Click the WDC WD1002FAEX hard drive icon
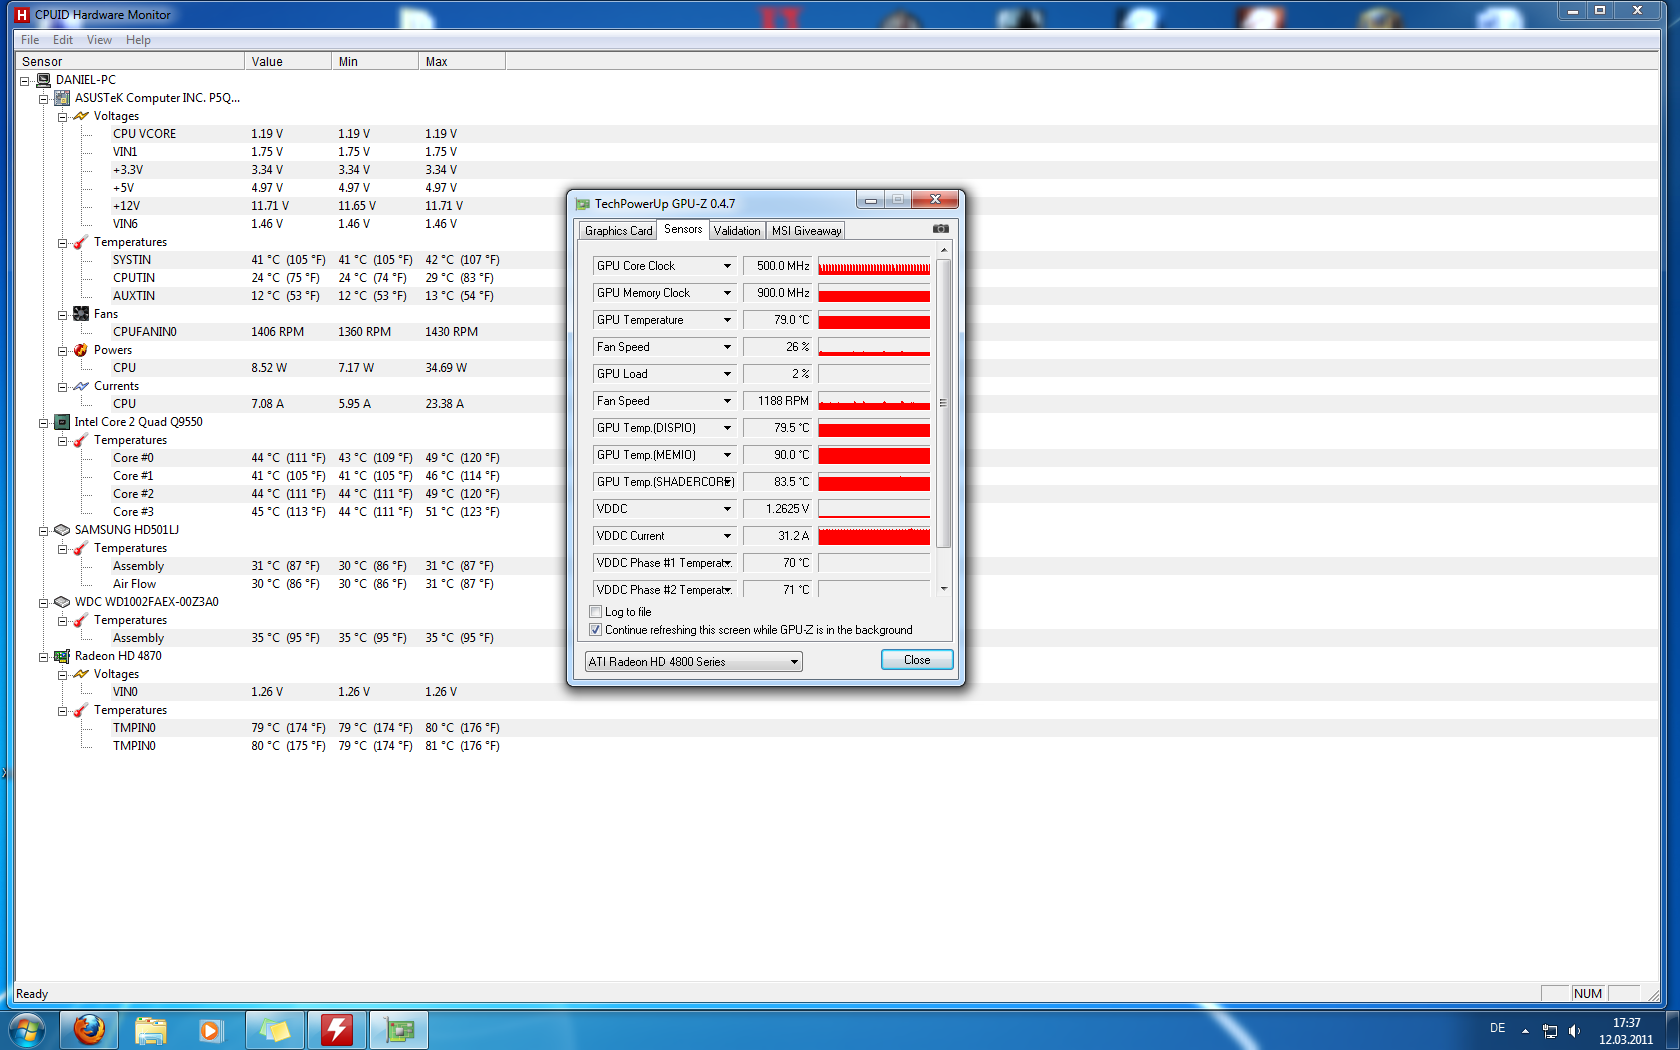 click(x=62, y=602)
